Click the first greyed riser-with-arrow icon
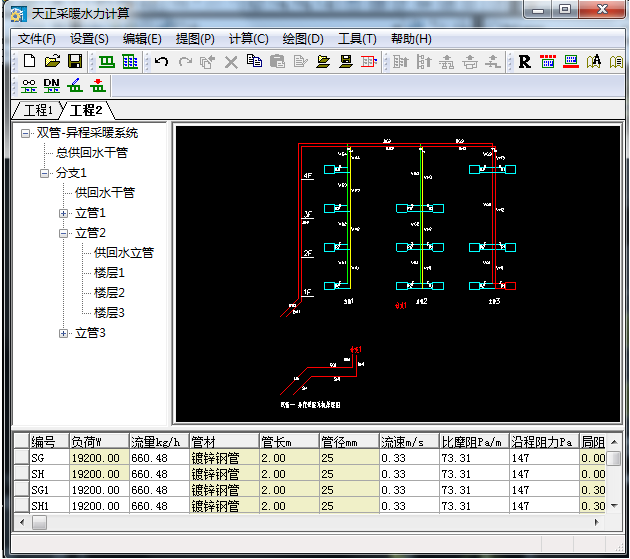Screen dimensions: 630x559 click(x=401, y=61)
